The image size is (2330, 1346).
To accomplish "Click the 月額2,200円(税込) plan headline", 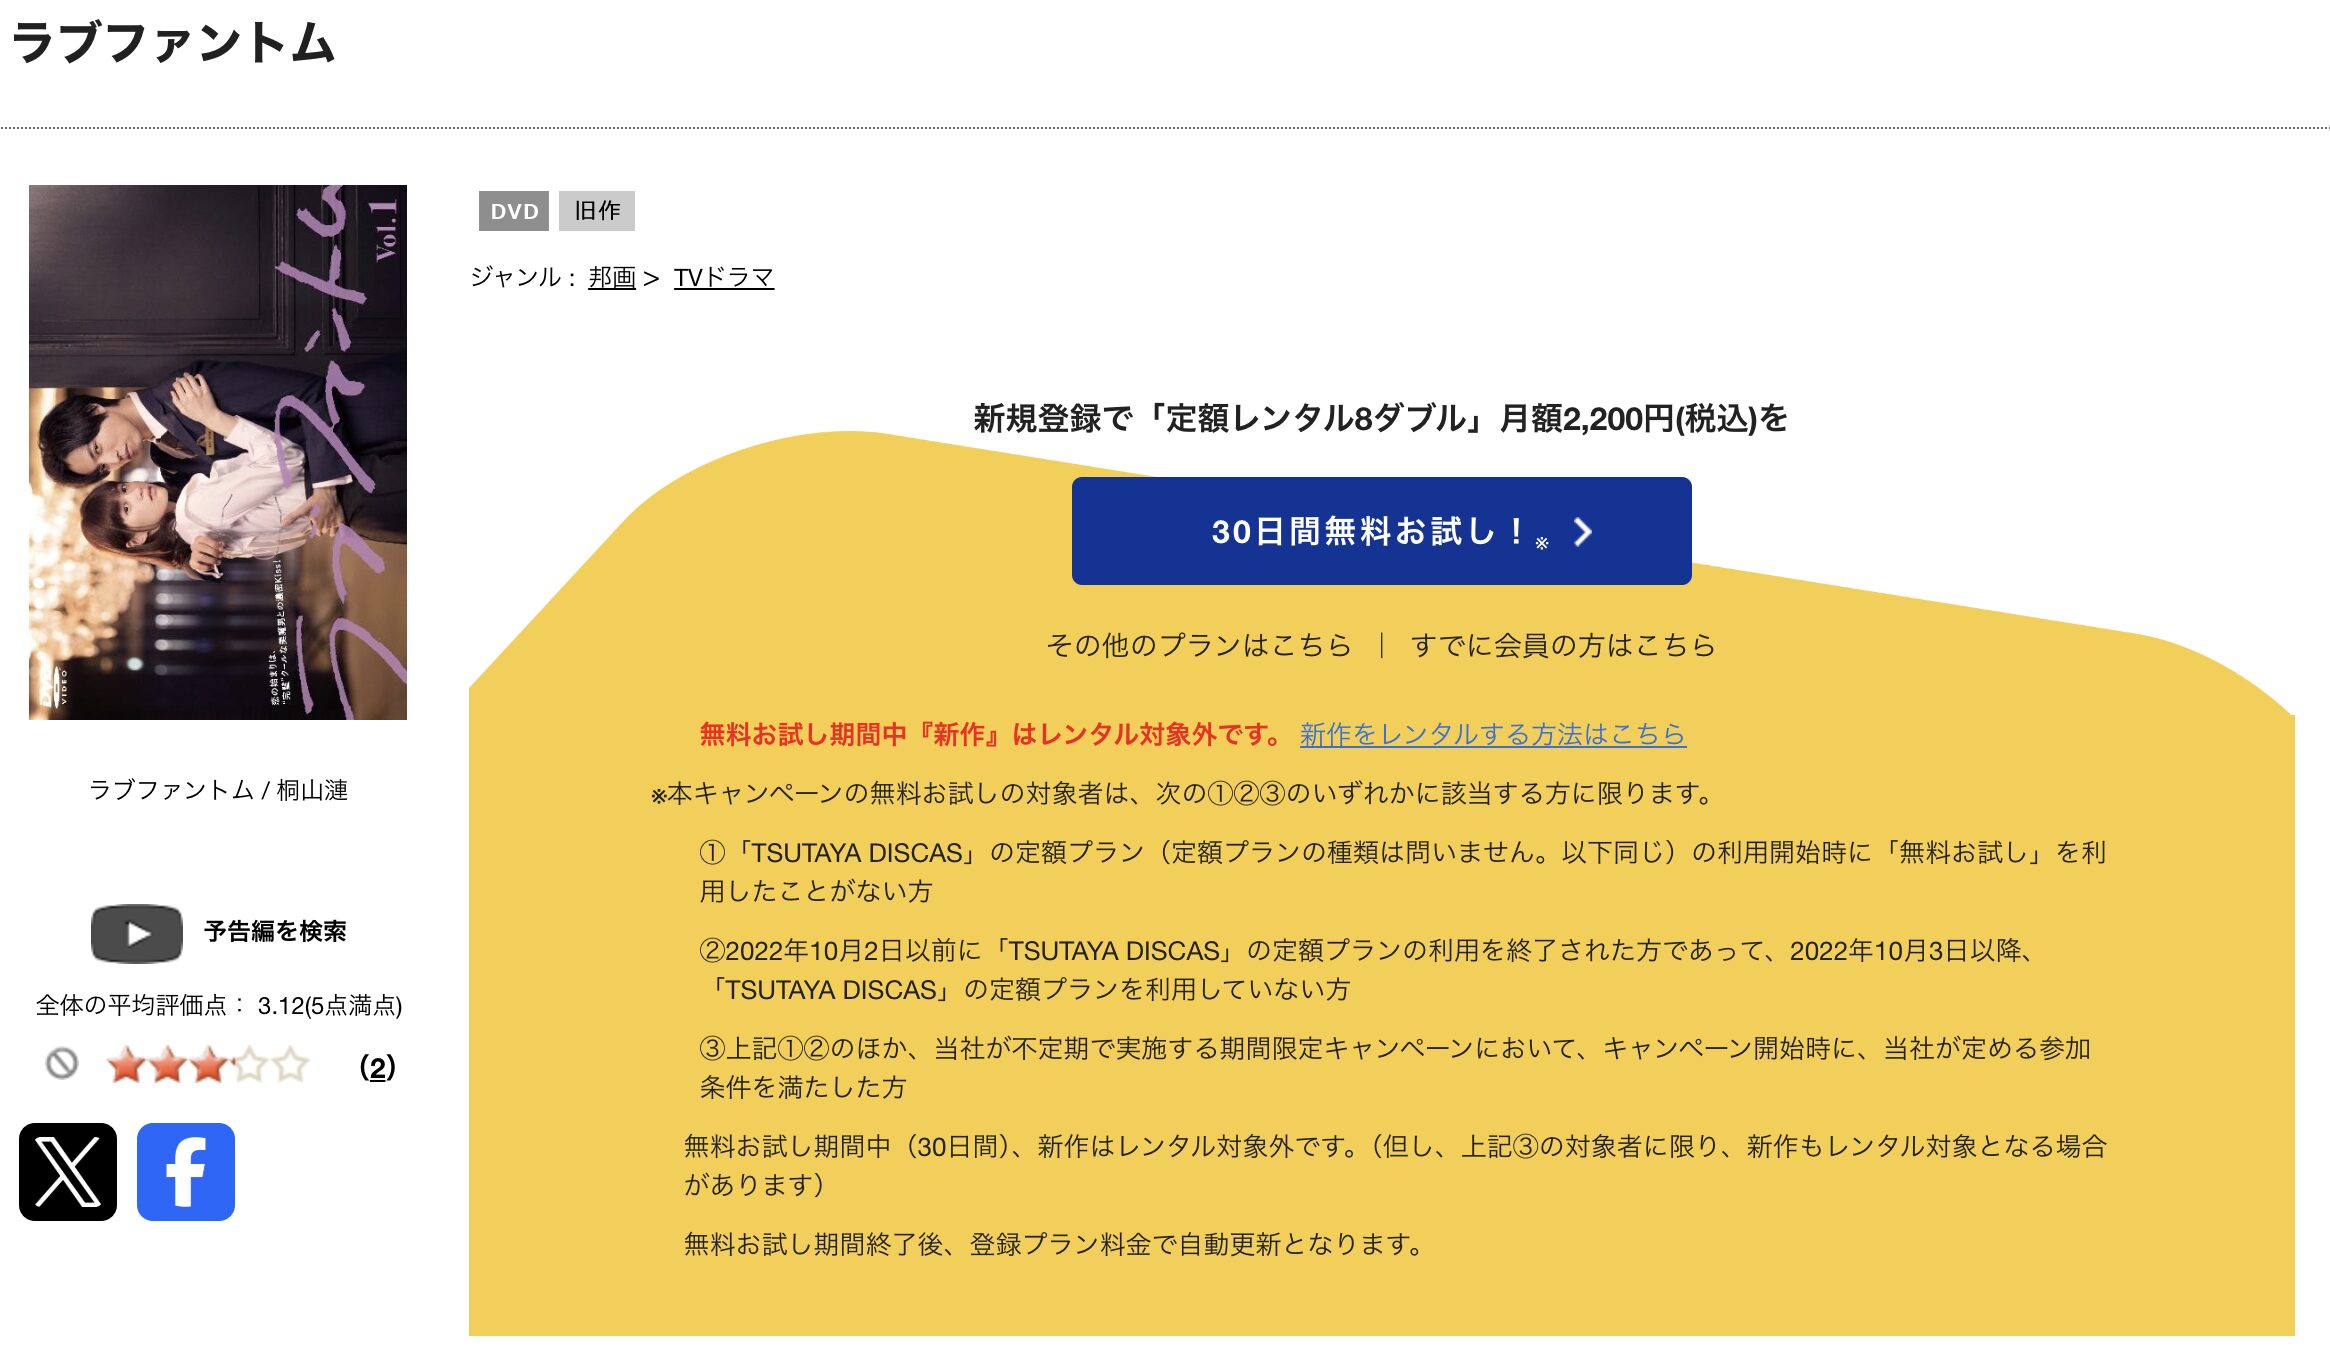I will (x=1380, y=418).
